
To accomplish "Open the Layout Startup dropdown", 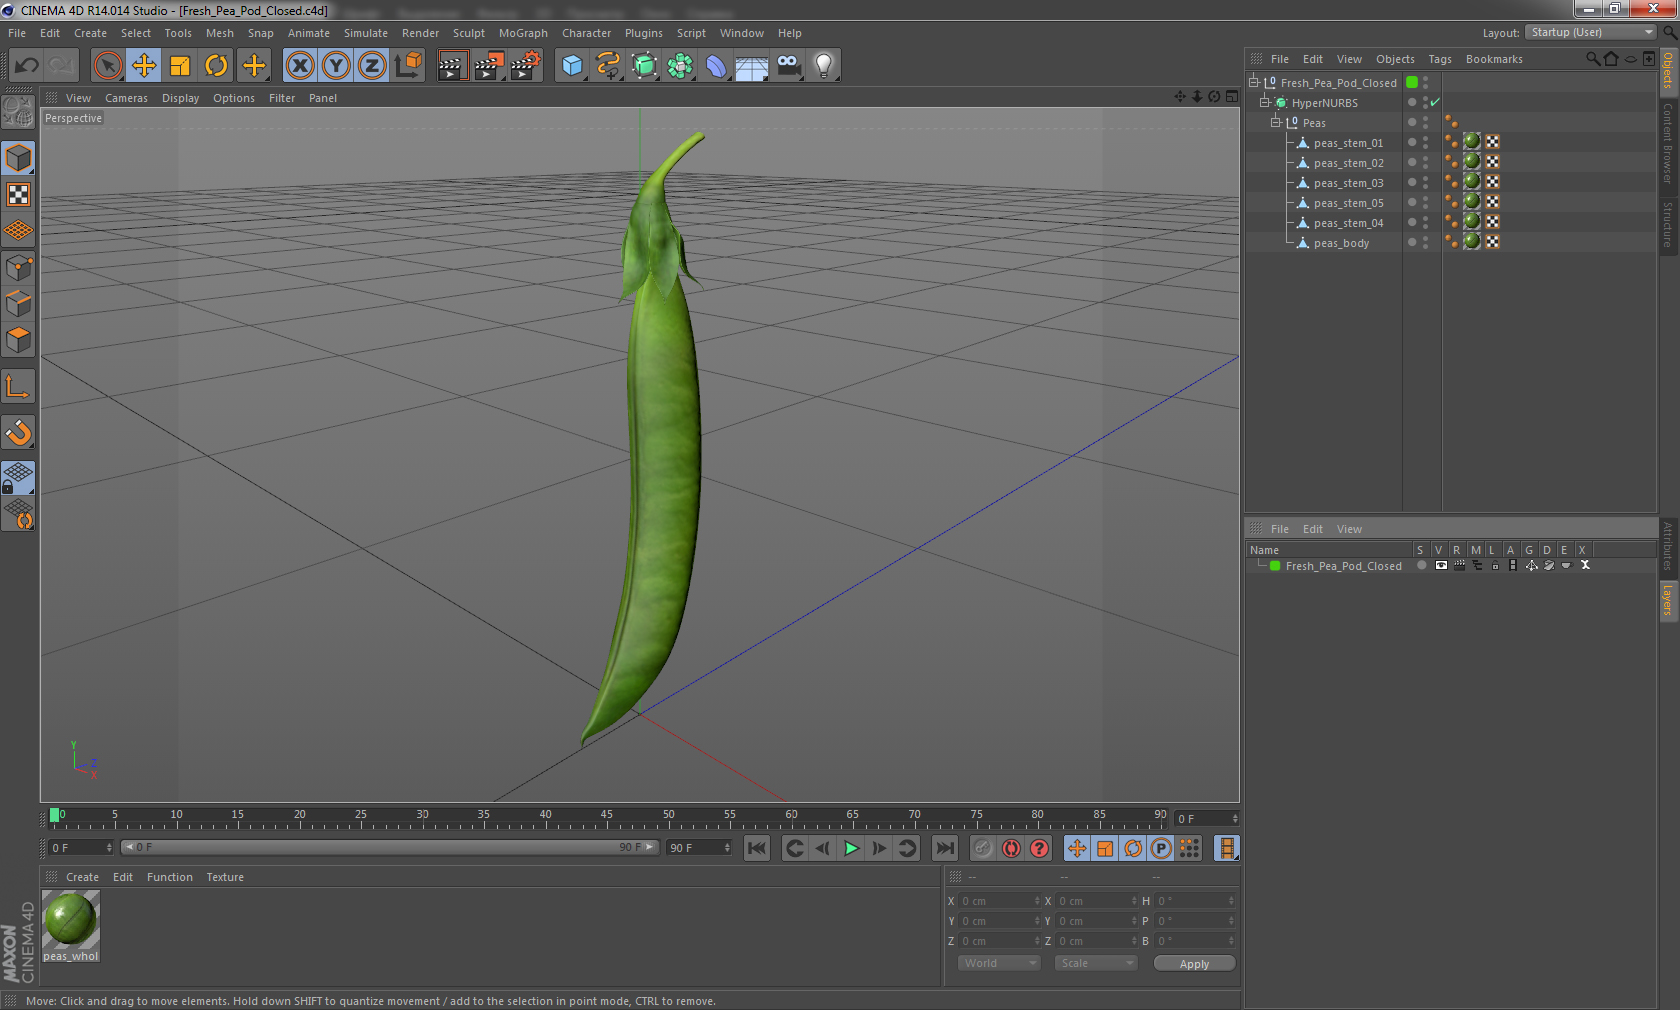I will point(1591,32).
